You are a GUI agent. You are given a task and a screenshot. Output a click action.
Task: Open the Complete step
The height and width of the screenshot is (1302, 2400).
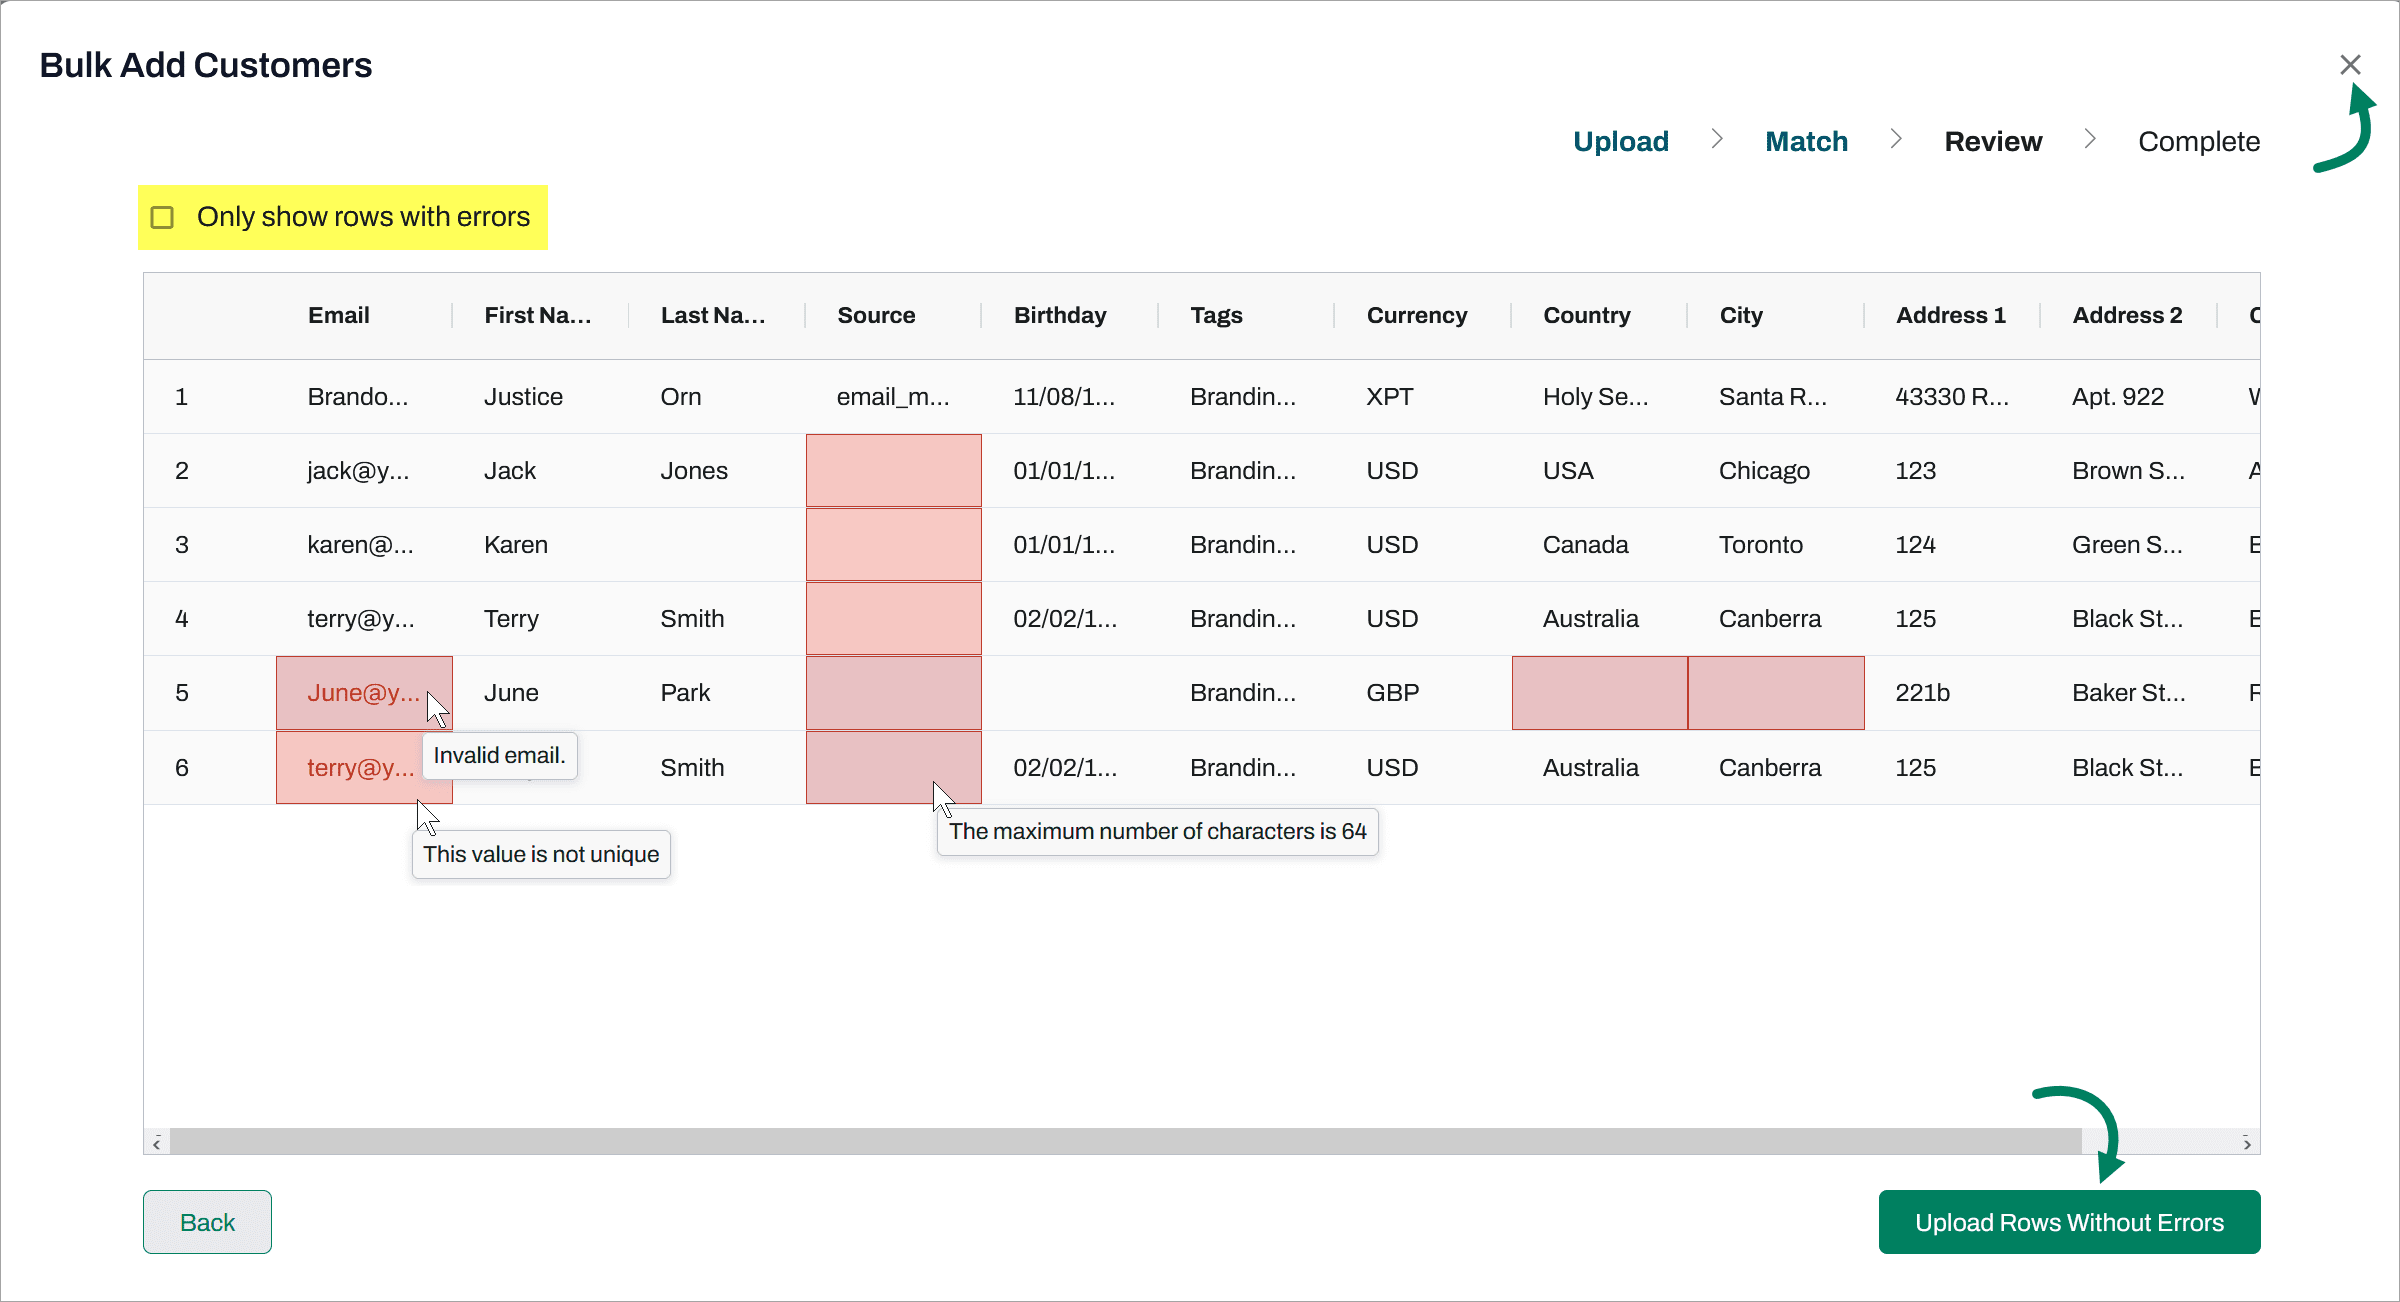coord(2198,141)
